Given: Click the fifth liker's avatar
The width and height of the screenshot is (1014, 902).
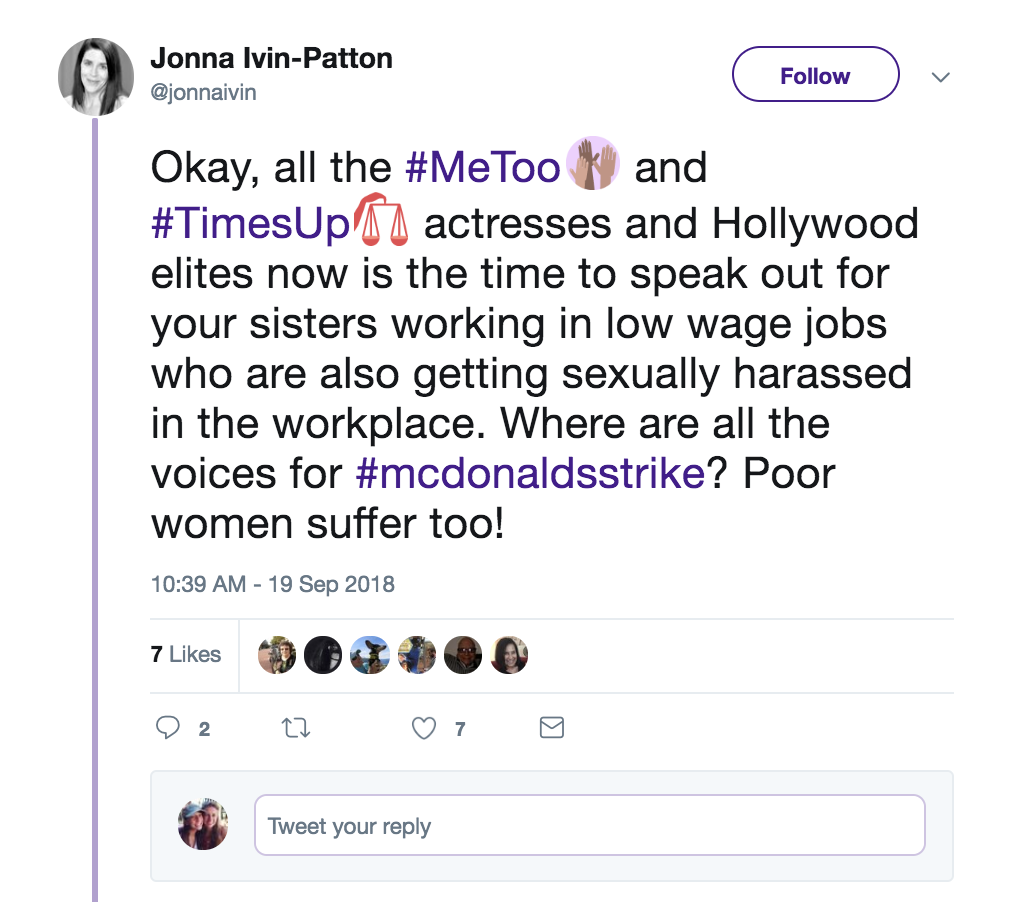Looking at the screenshot, I should 463,655.
